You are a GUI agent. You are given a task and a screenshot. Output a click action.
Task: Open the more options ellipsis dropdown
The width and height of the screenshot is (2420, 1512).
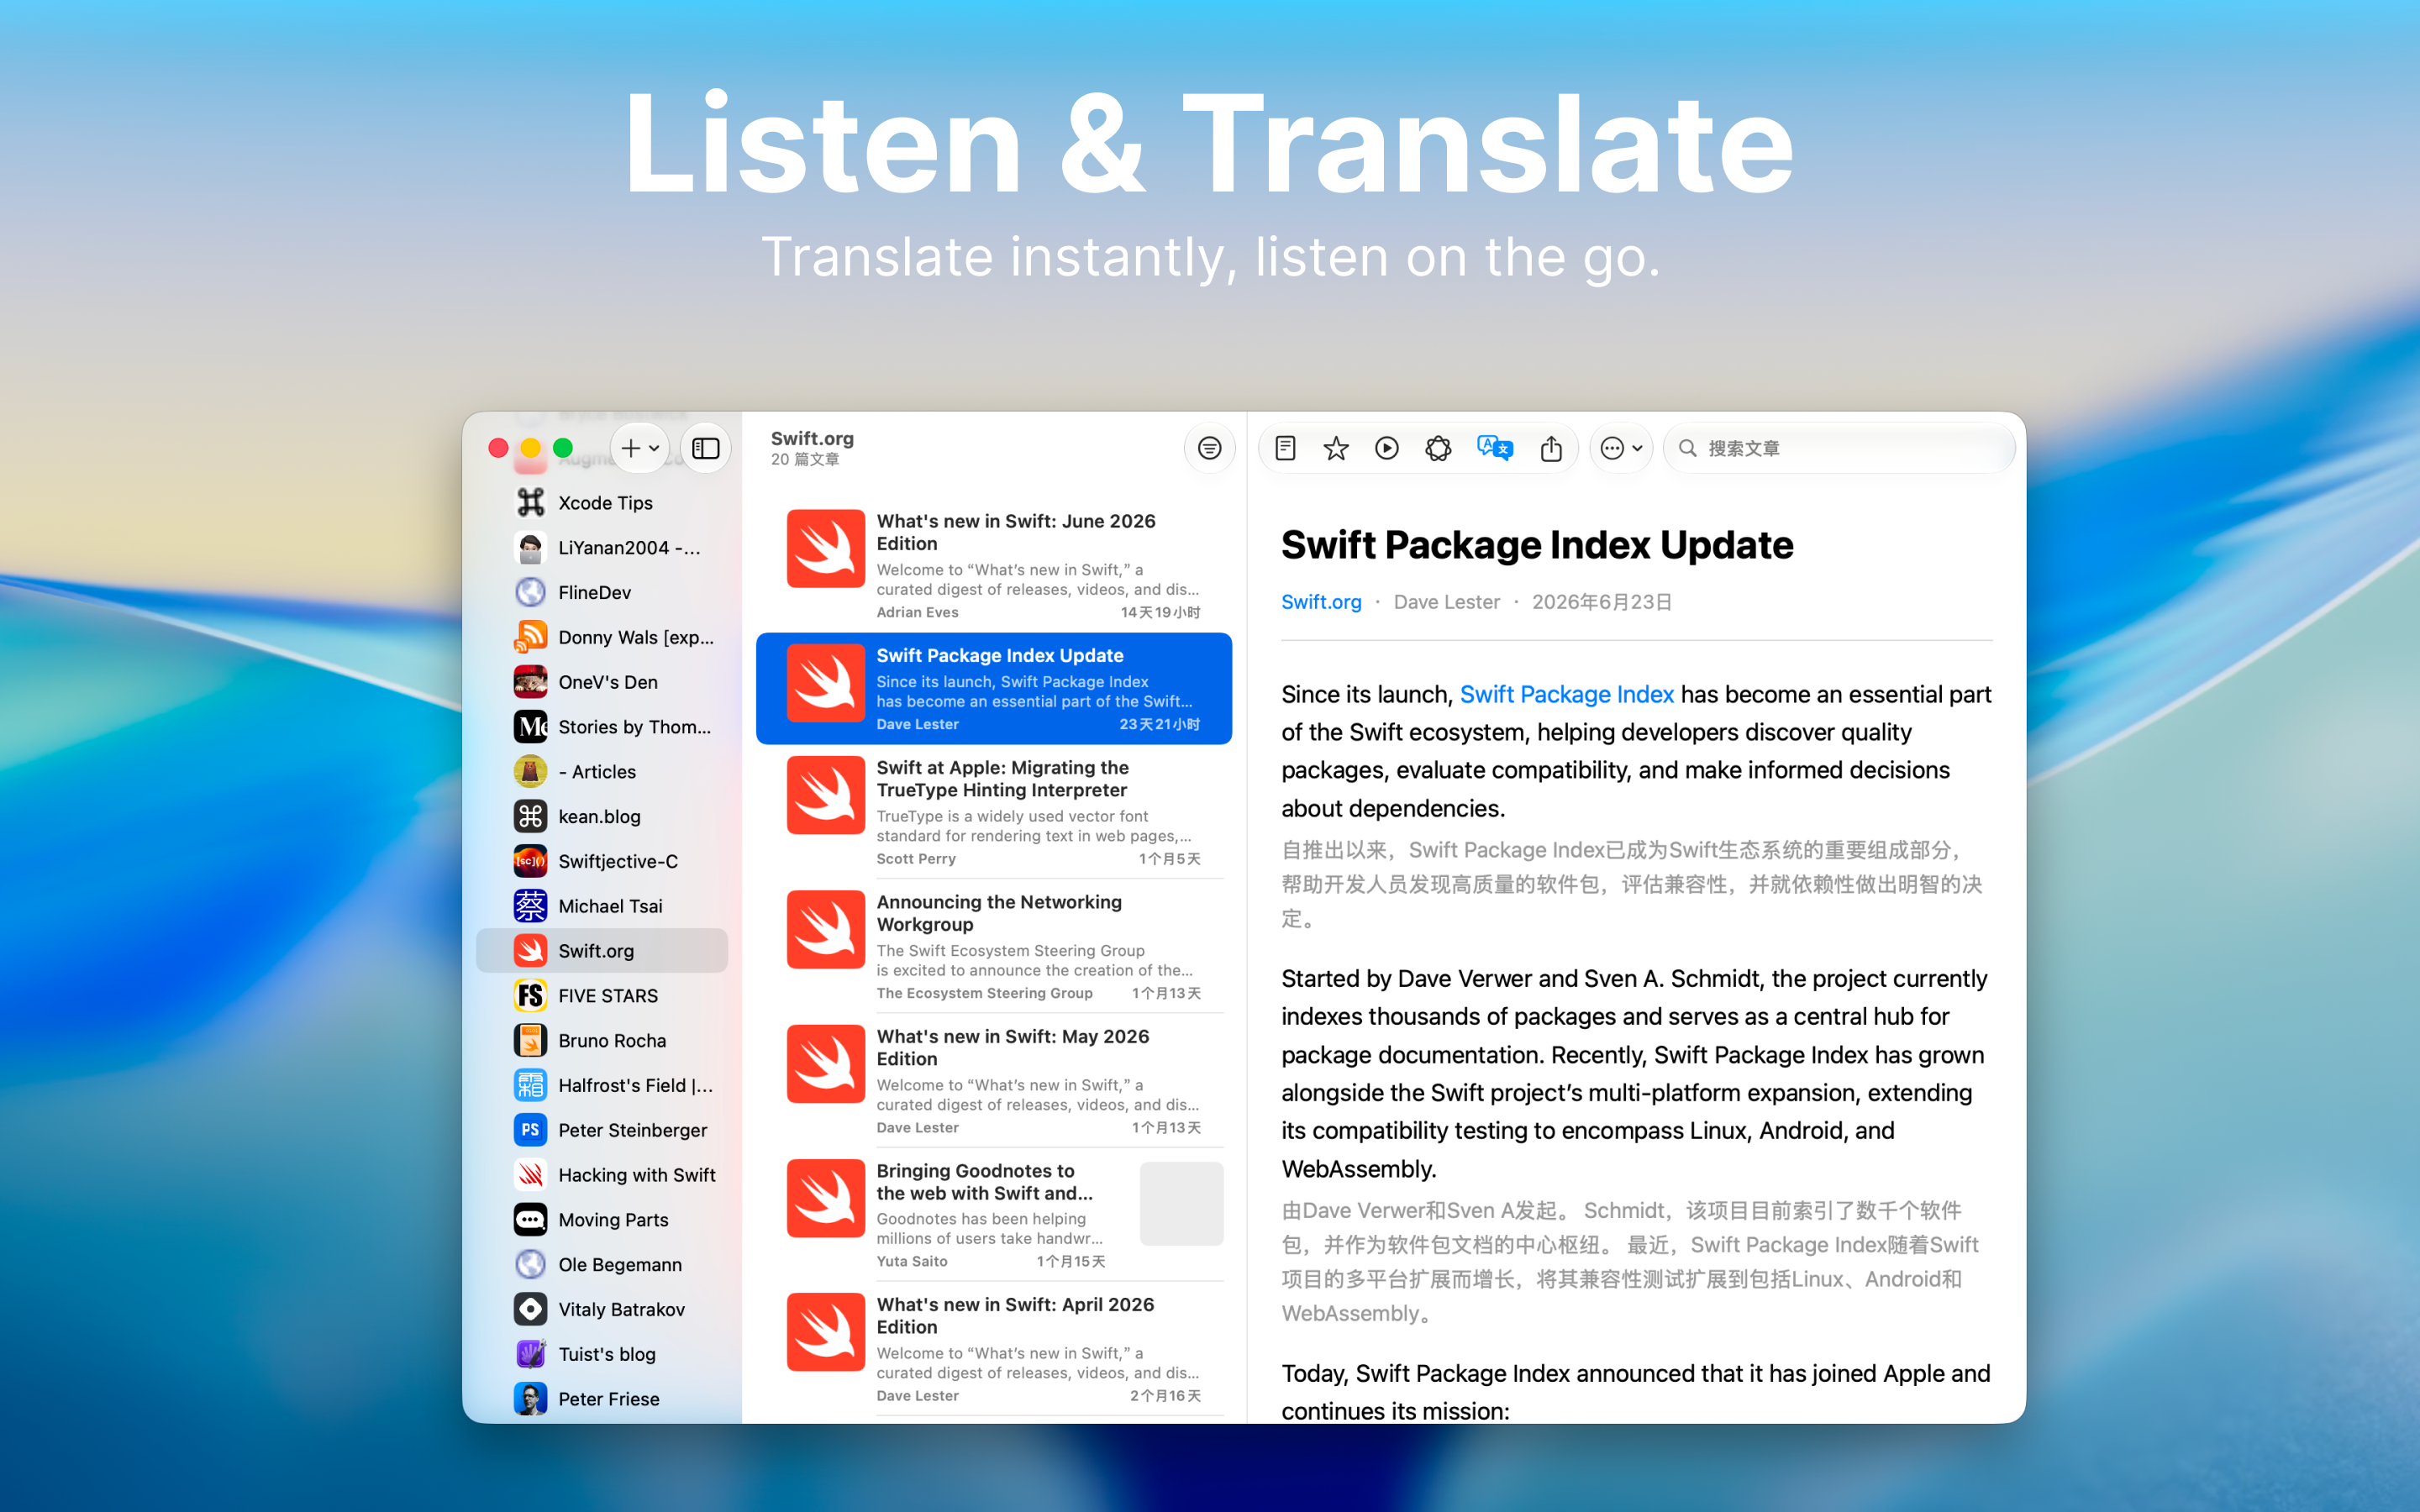1620,448
